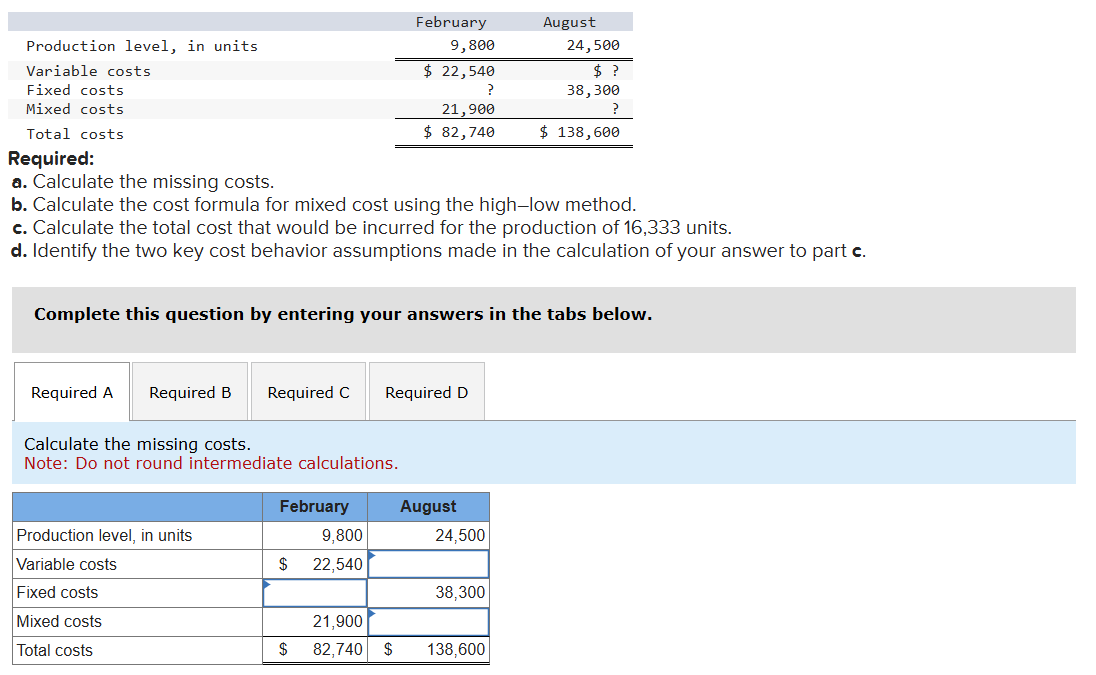Open the Required D tab

point(426,391)
